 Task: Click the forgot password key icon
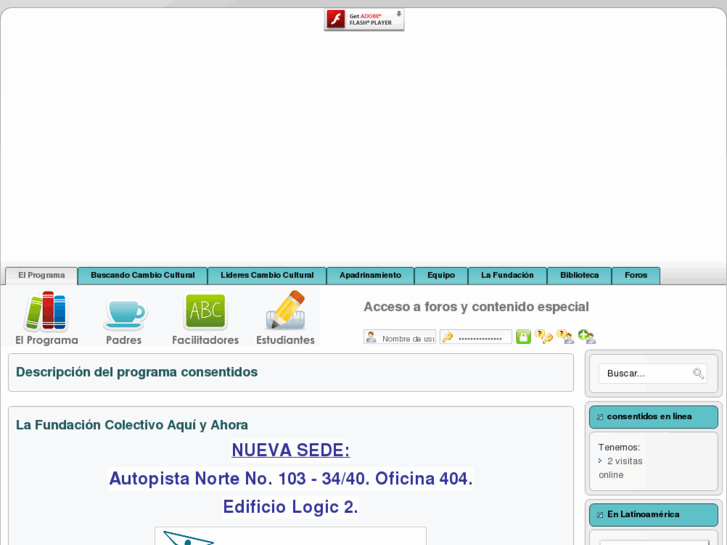pyautogui.click(x=543, y=337)
